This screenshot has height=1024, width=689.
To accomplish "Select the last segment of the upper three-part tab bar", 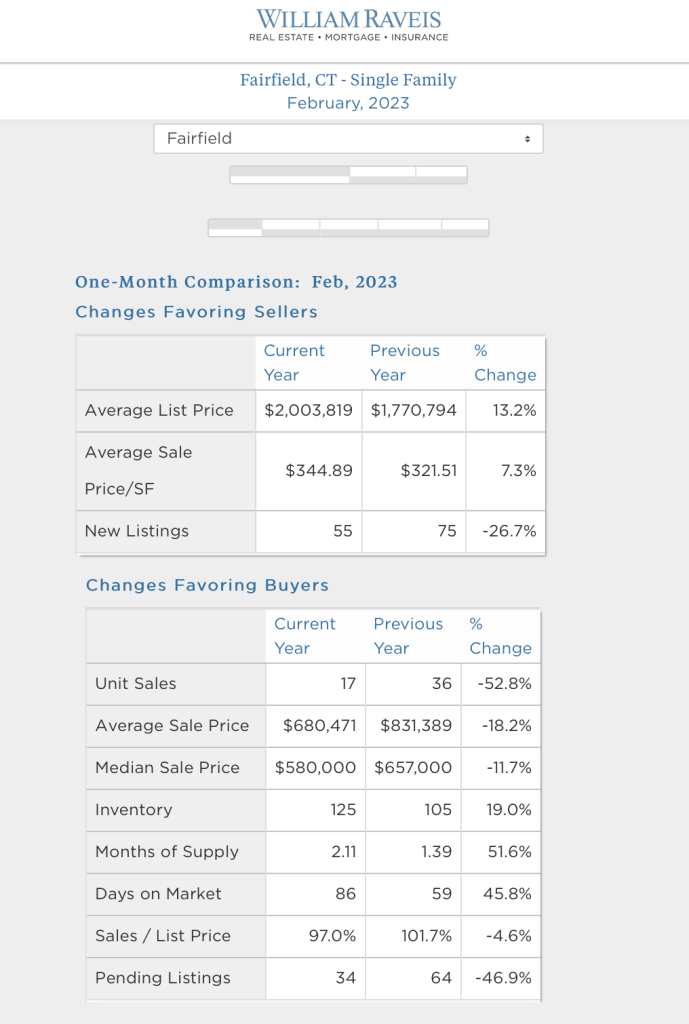I will (441, 173).
